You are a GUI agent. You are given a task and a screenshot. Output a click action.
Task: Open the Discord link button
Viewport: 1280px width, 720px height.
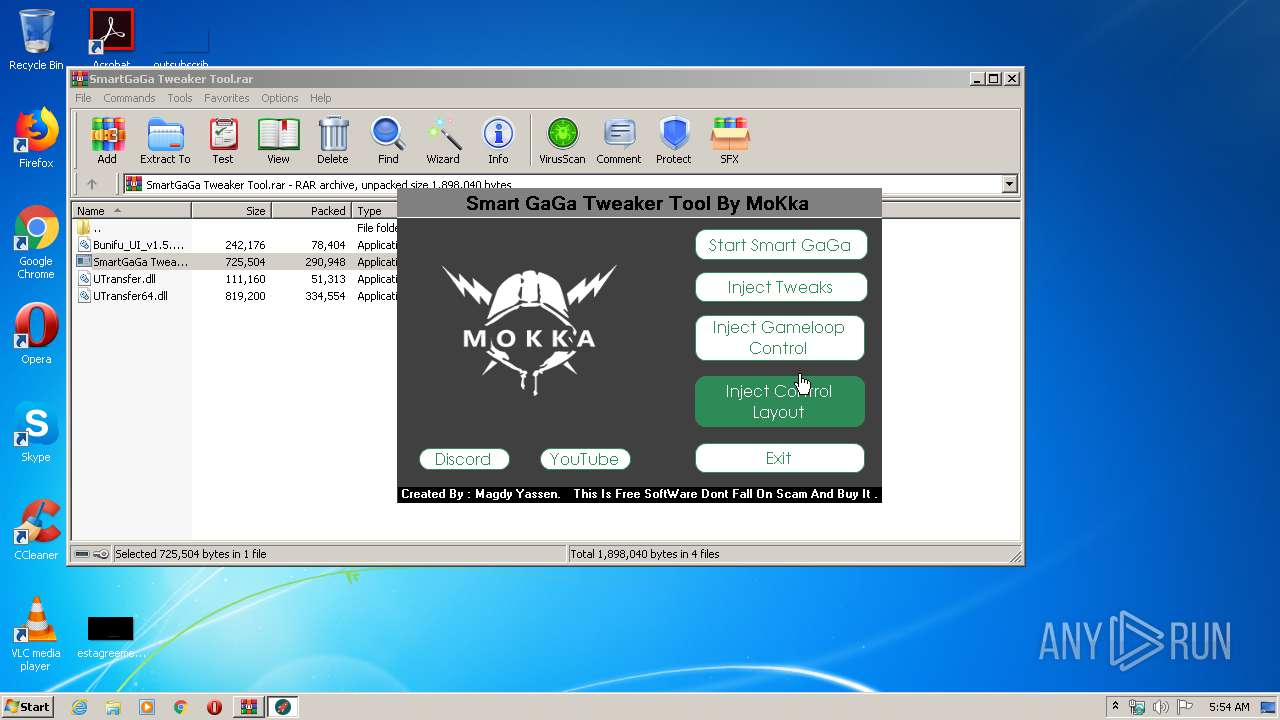click(x=464, y=459)
